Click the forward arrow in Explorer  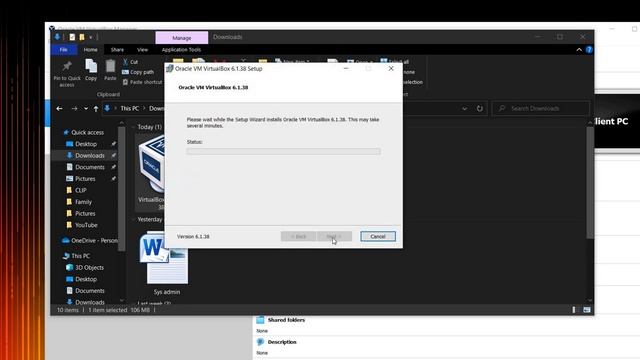tap(74, 109)
